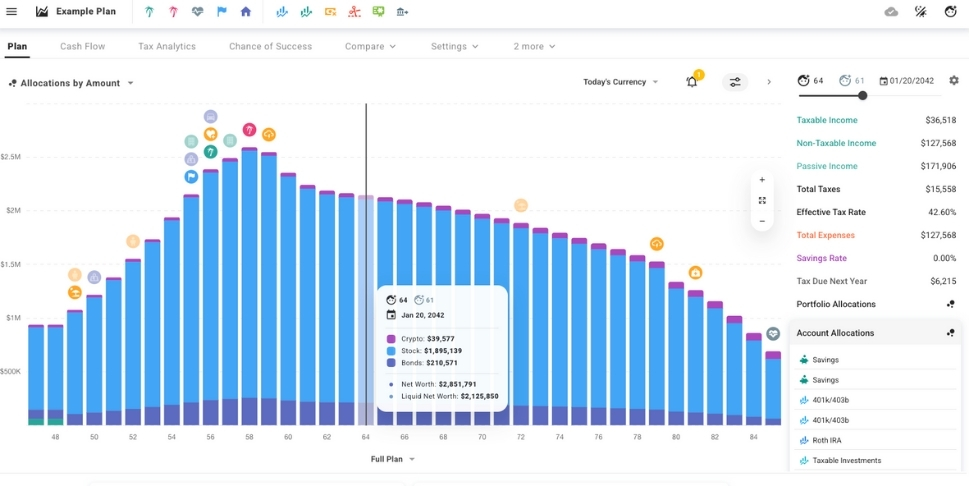
Task: Switch to the Cash Flow tab
Action: tap(82, 46)
